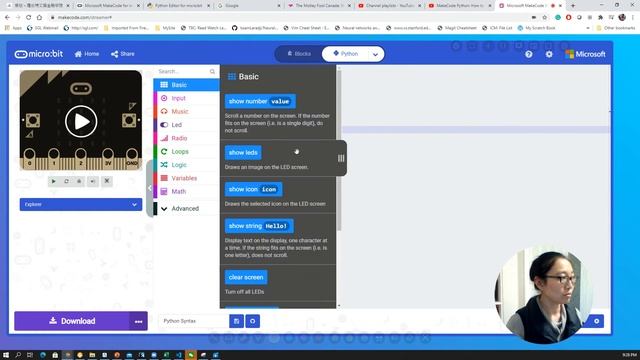Viewport: 640px width, 360px height.
Task: Expand the Advanced toolbox section
Action: (x=187, y=209)
